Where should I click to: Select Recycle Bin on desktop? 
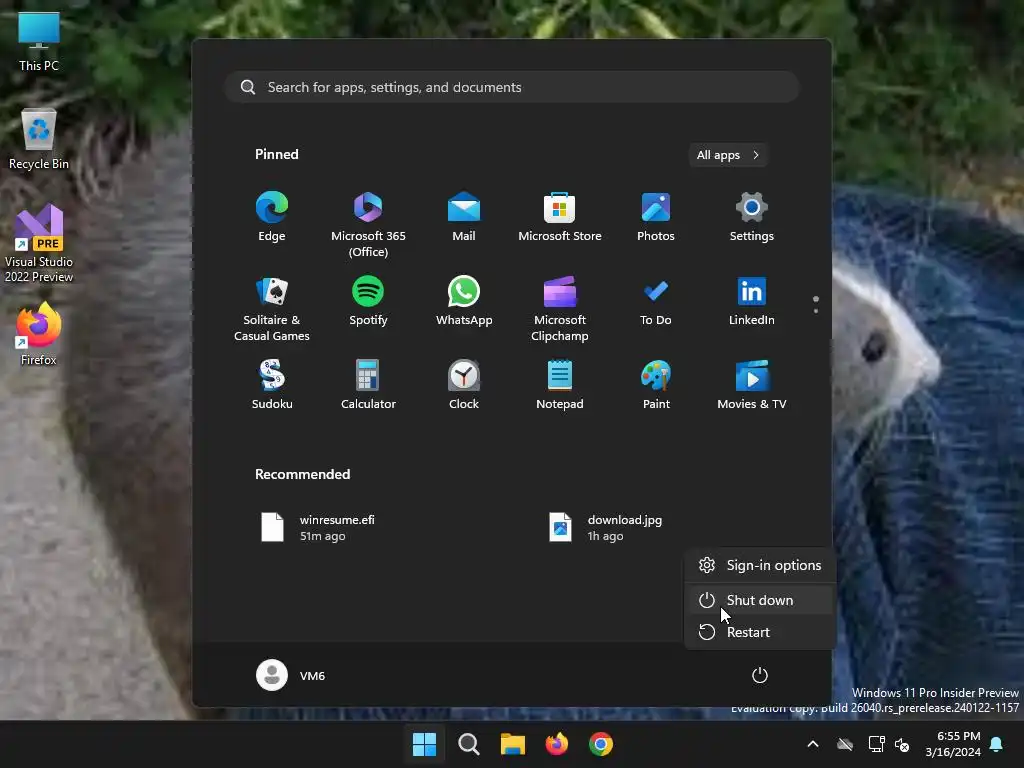[39, 140]
